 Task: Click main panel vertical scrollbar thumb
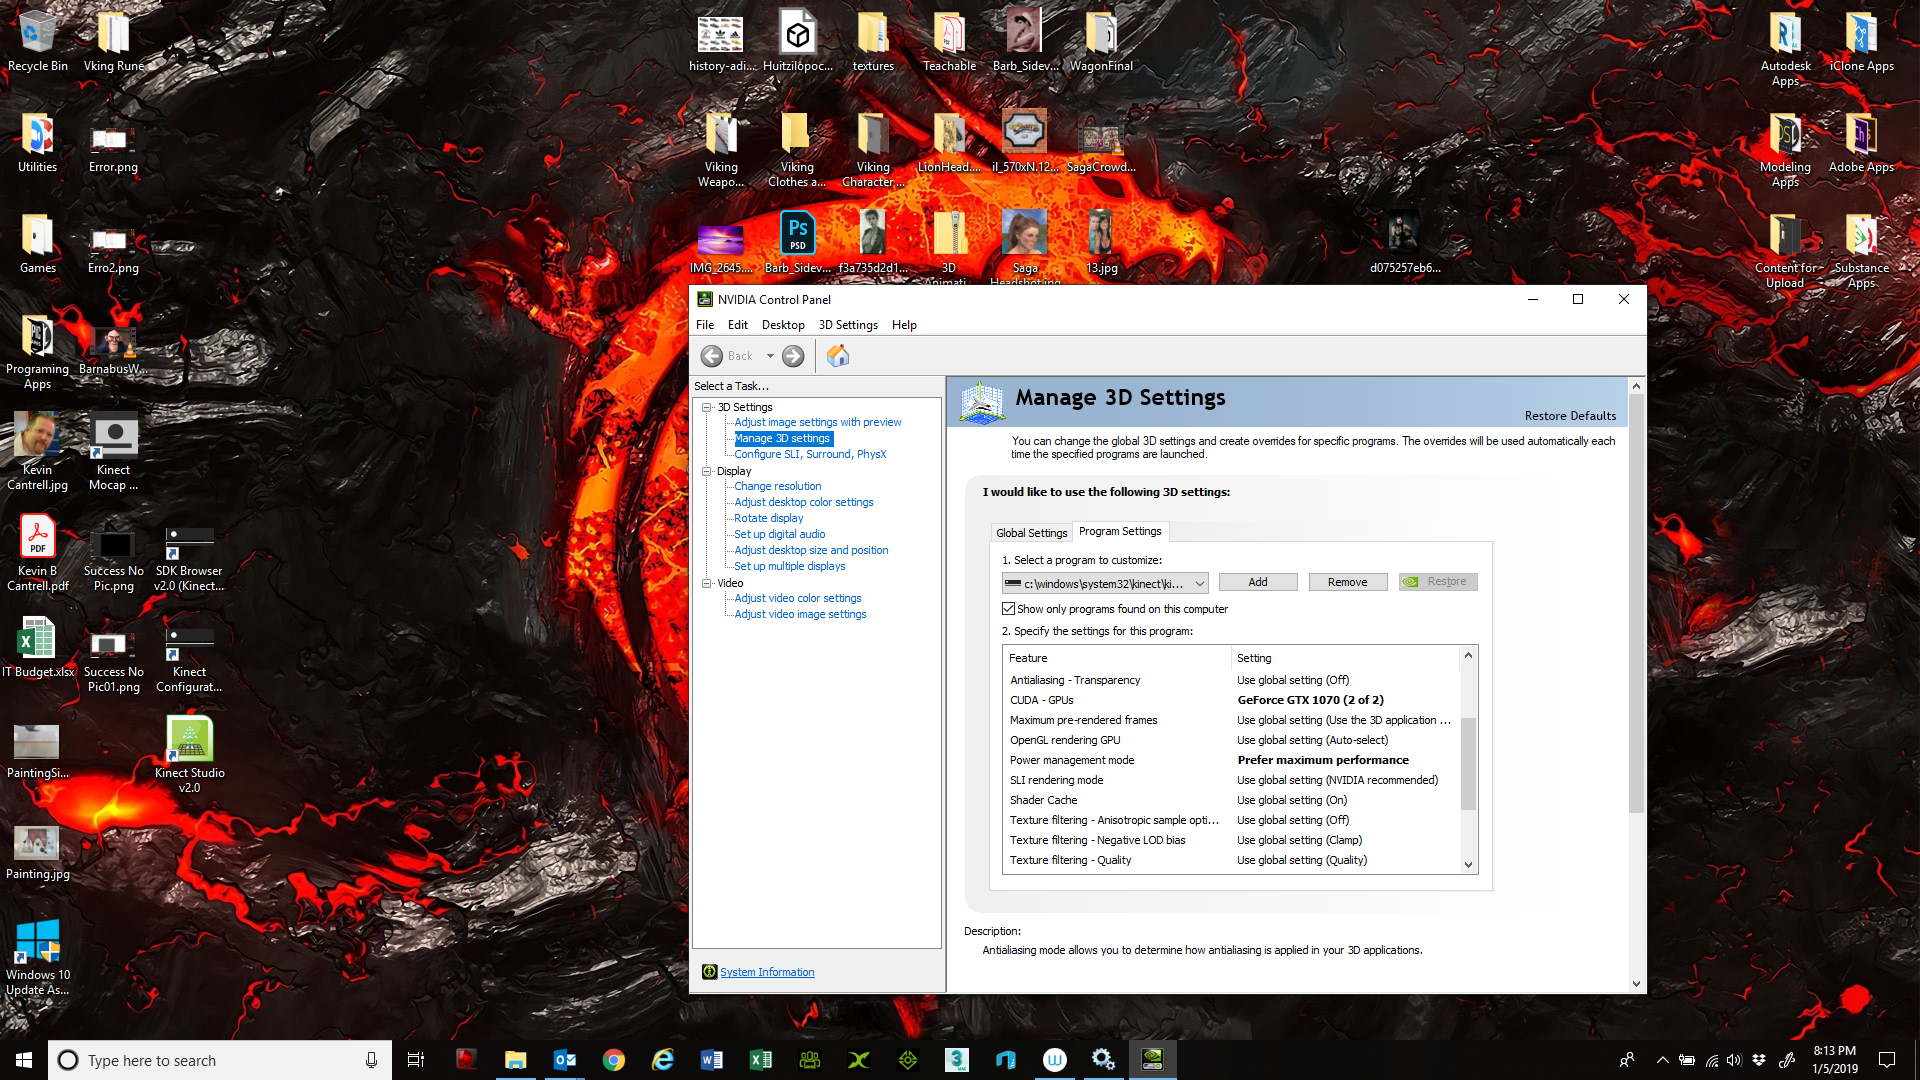pos(1636,604)
